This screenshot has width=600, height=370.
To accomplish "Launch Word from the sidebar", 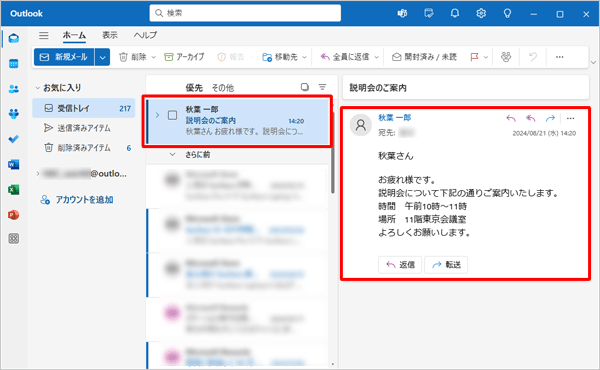I will [14, 165].
